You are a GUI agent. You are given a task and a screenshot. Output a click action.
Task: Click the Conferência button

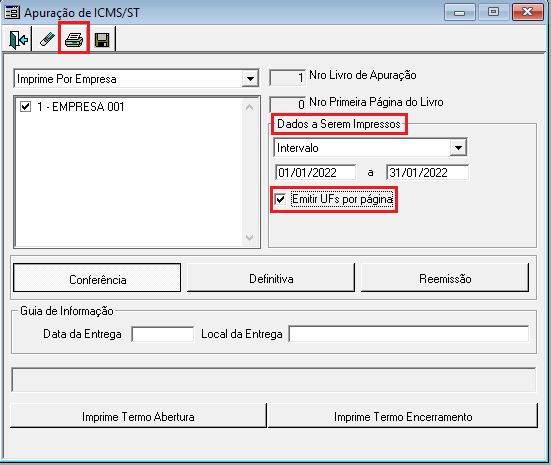click(97, 278)
